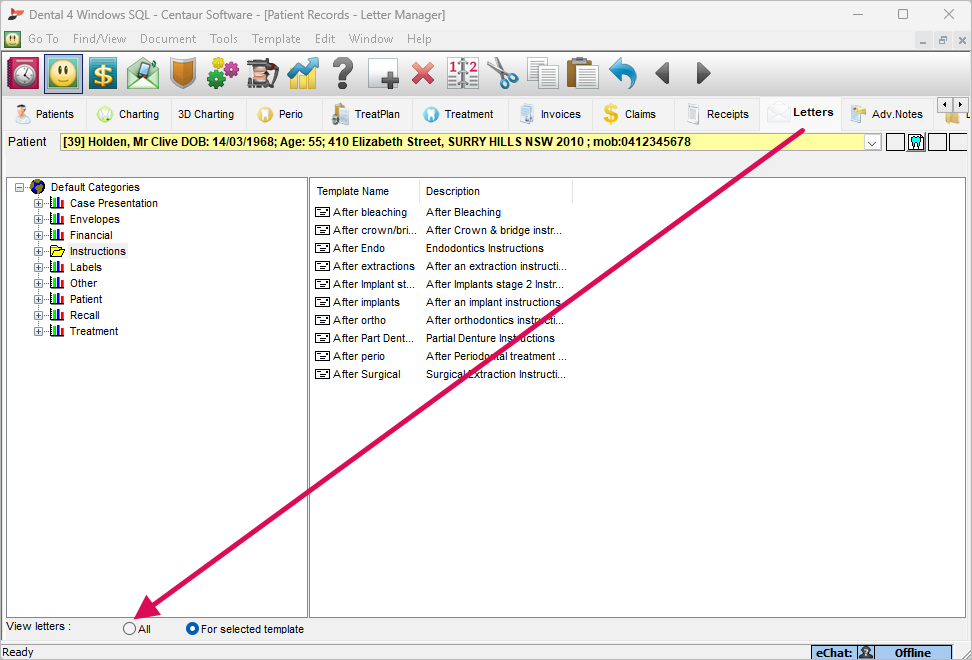Sort by Description column header
This screenshot has height=660, width=972.
coord(495,191)
